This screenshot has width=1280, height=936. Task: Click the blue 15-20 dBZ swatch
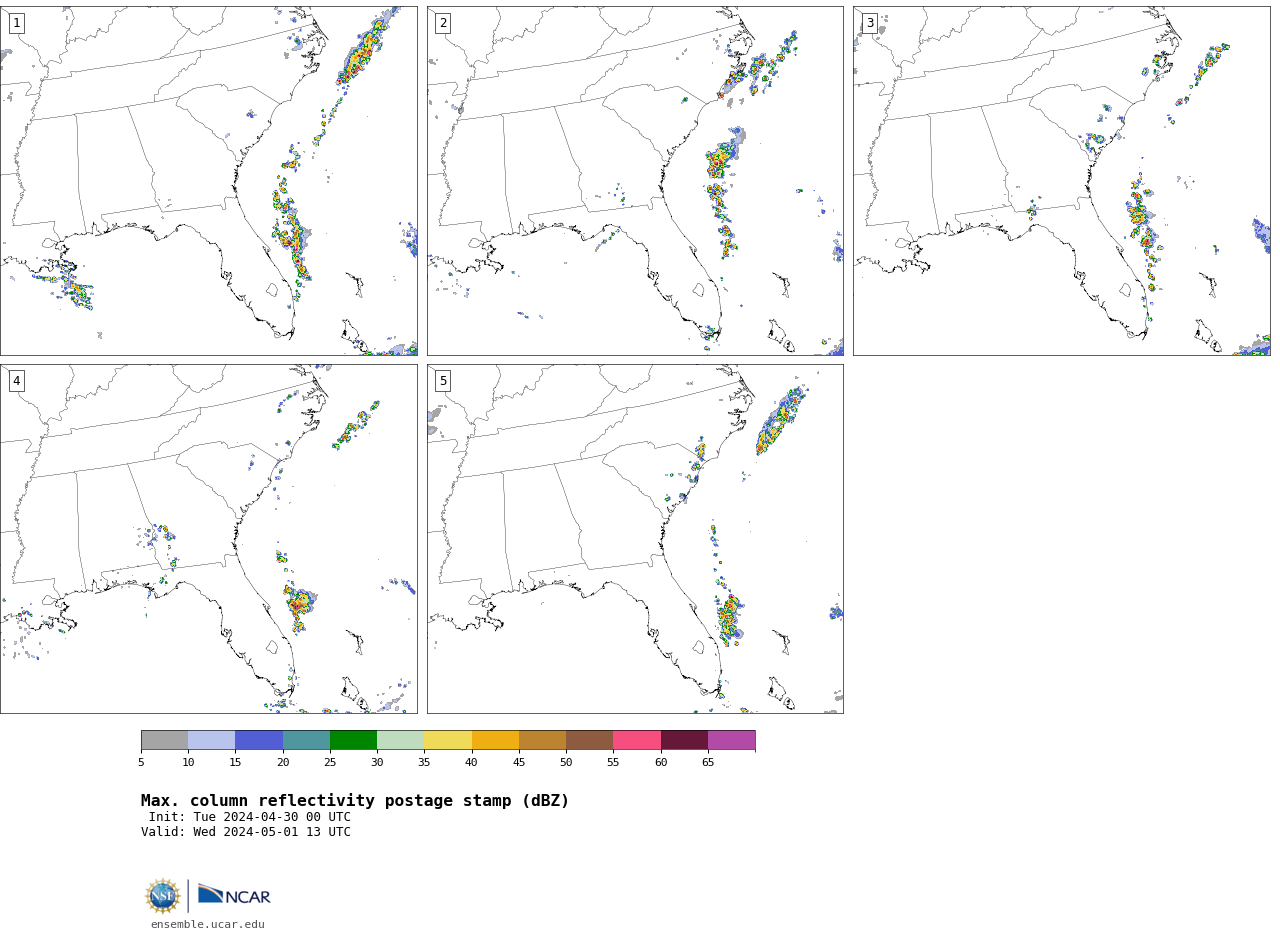coord(259,740)
